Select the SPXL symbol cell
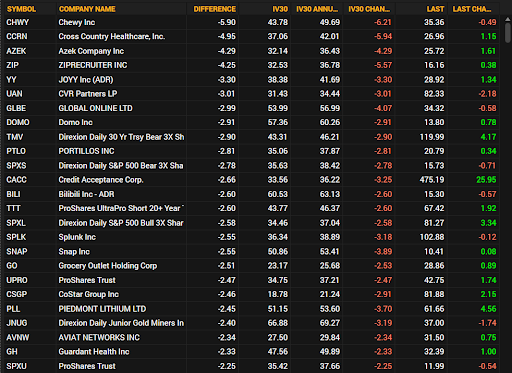The image size is (512, 373). [x=16, y=223]
